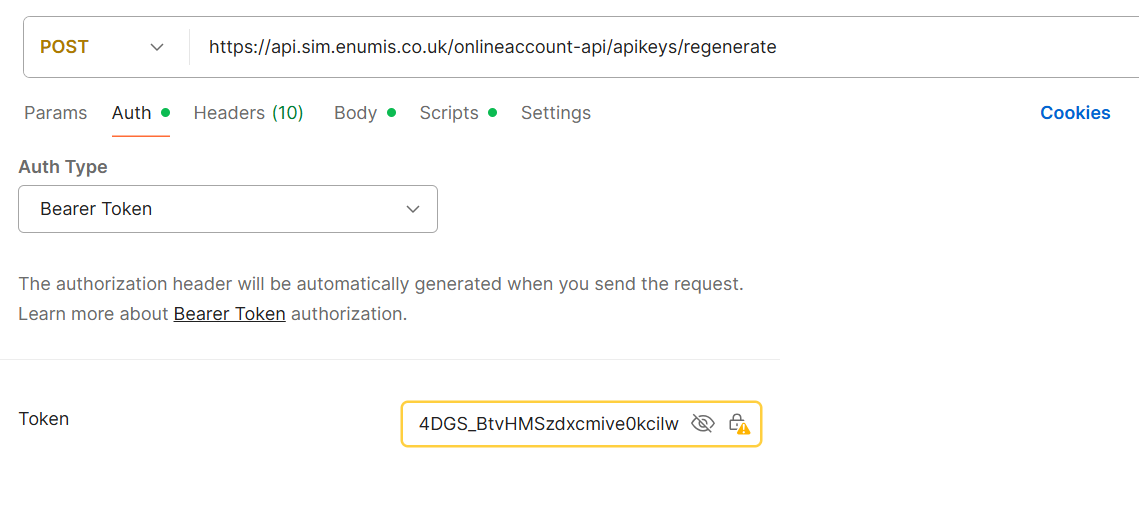Toggle token visibility with the eye icon

click(x=703, y=424)
